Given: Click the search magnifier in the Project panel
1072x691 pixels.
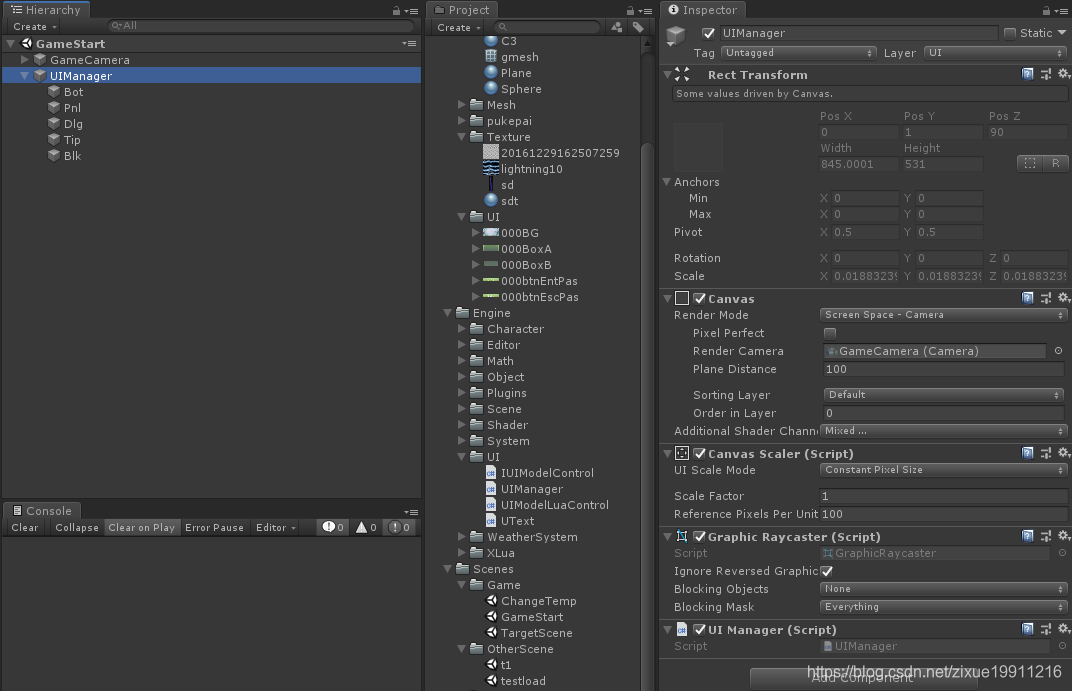Looking at the screenshot, I should coord(505,27).
